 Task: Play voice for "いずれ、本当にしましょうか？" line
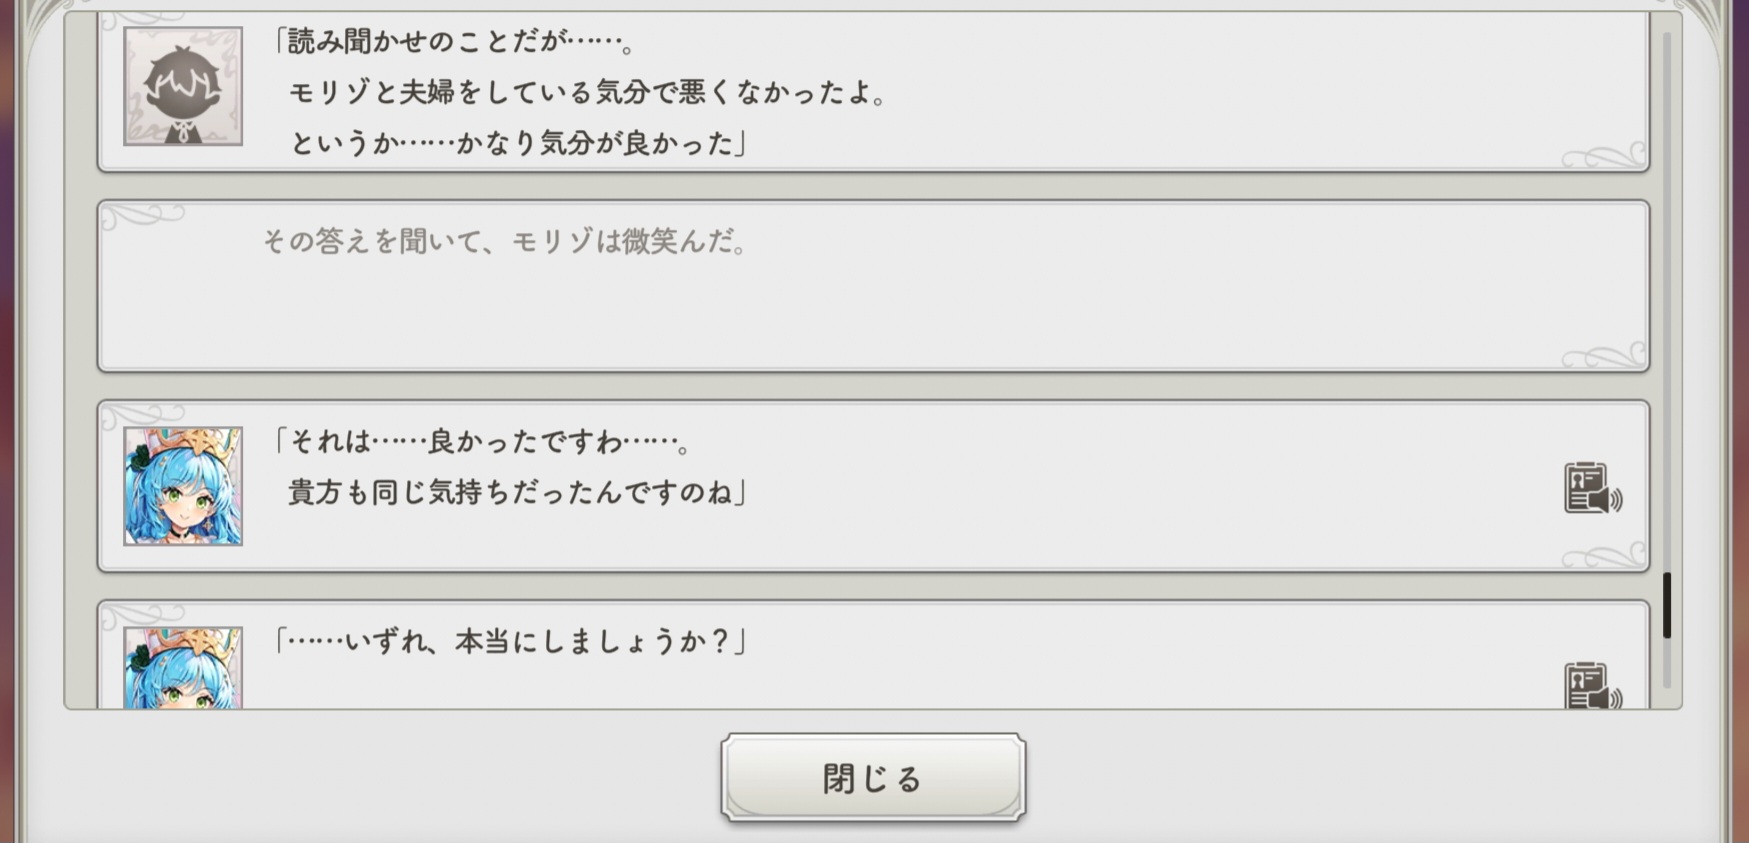point(1591,686)
